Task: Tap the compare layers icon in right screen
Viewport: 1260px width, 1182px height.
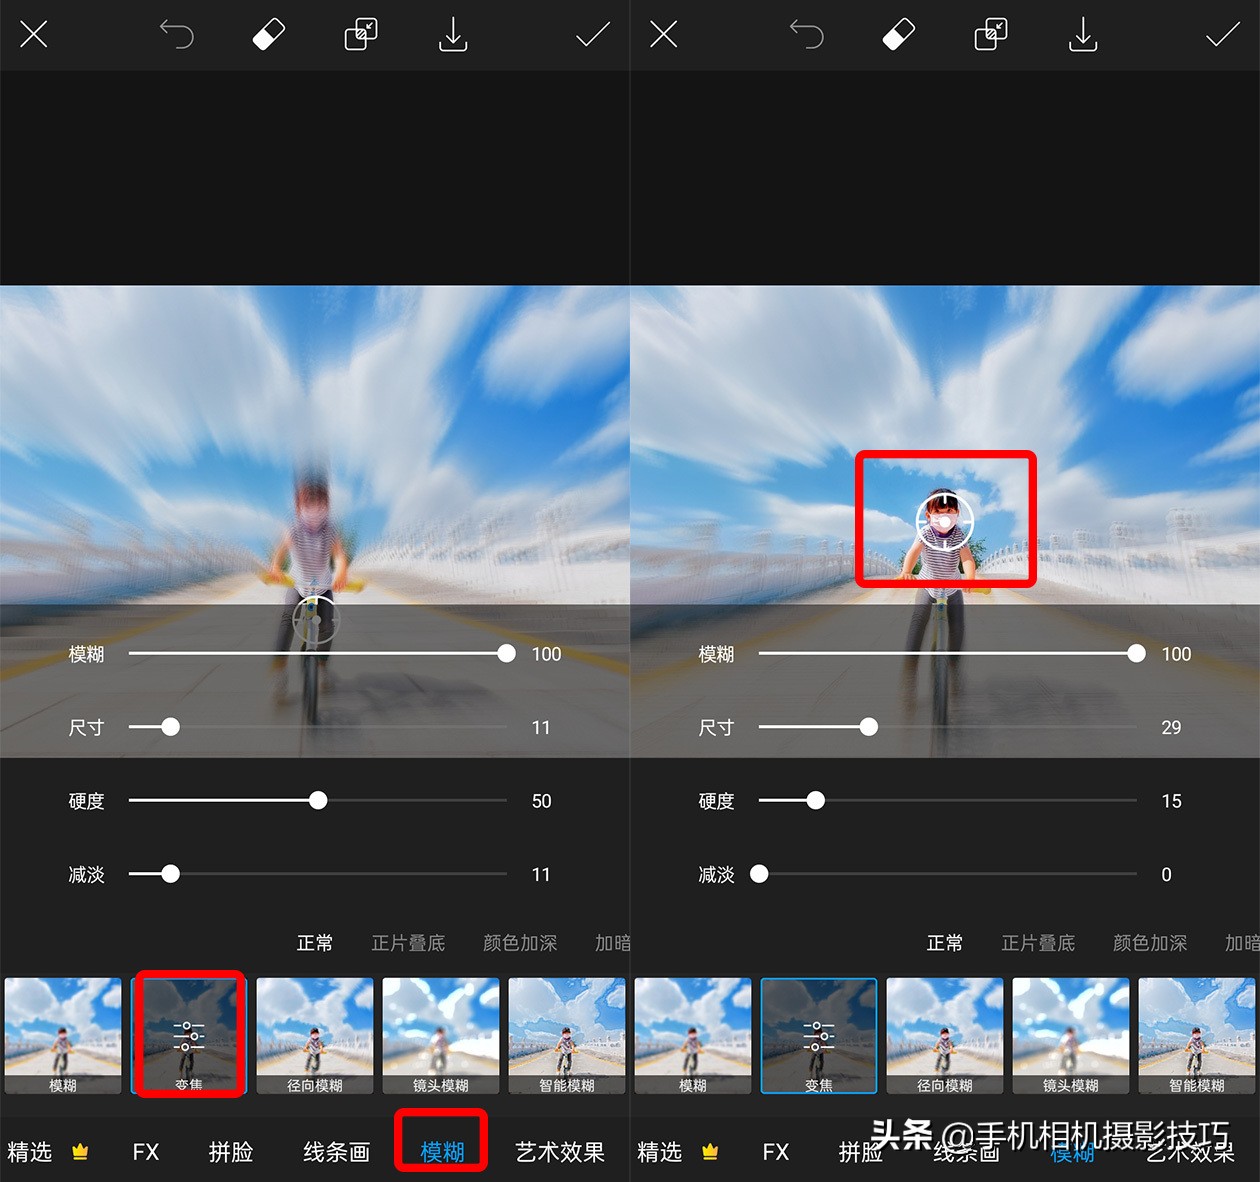Action: tap(990, 35)
